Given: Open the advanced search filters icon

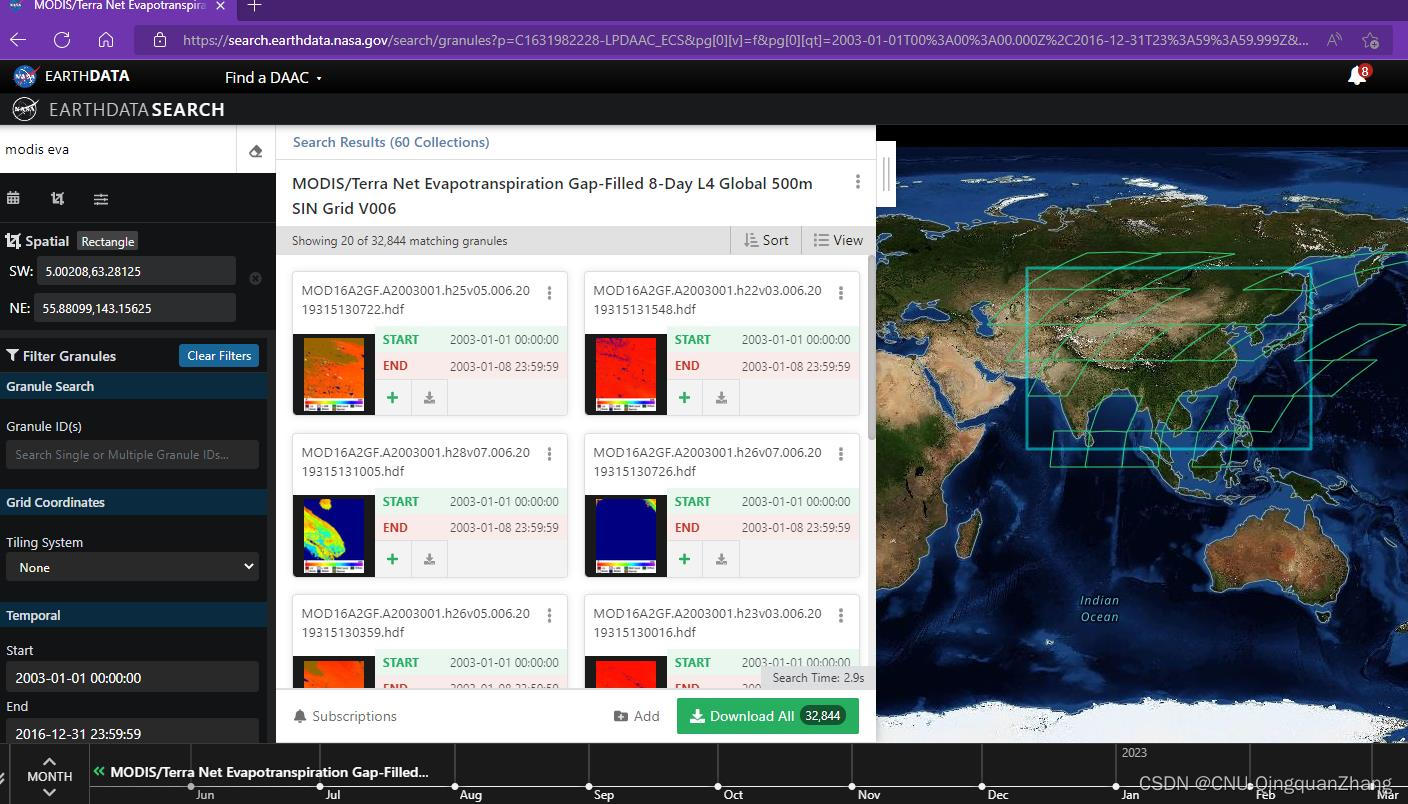Looking at the screenshot, I should pos(100,198).
